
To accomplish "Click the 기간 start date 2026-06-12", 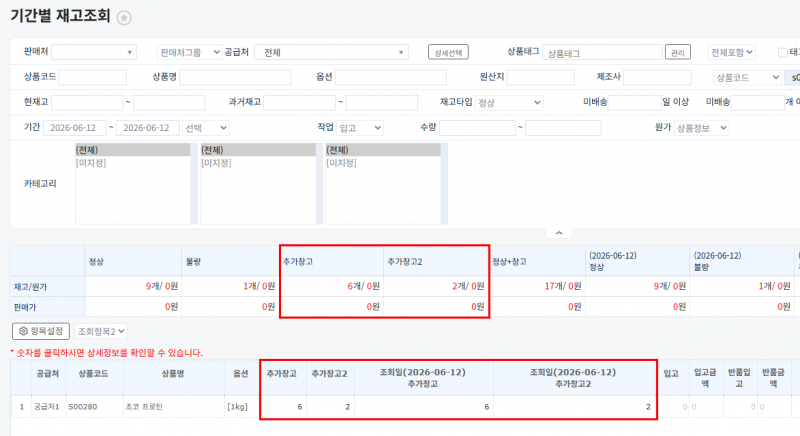I will click(75, 127).
